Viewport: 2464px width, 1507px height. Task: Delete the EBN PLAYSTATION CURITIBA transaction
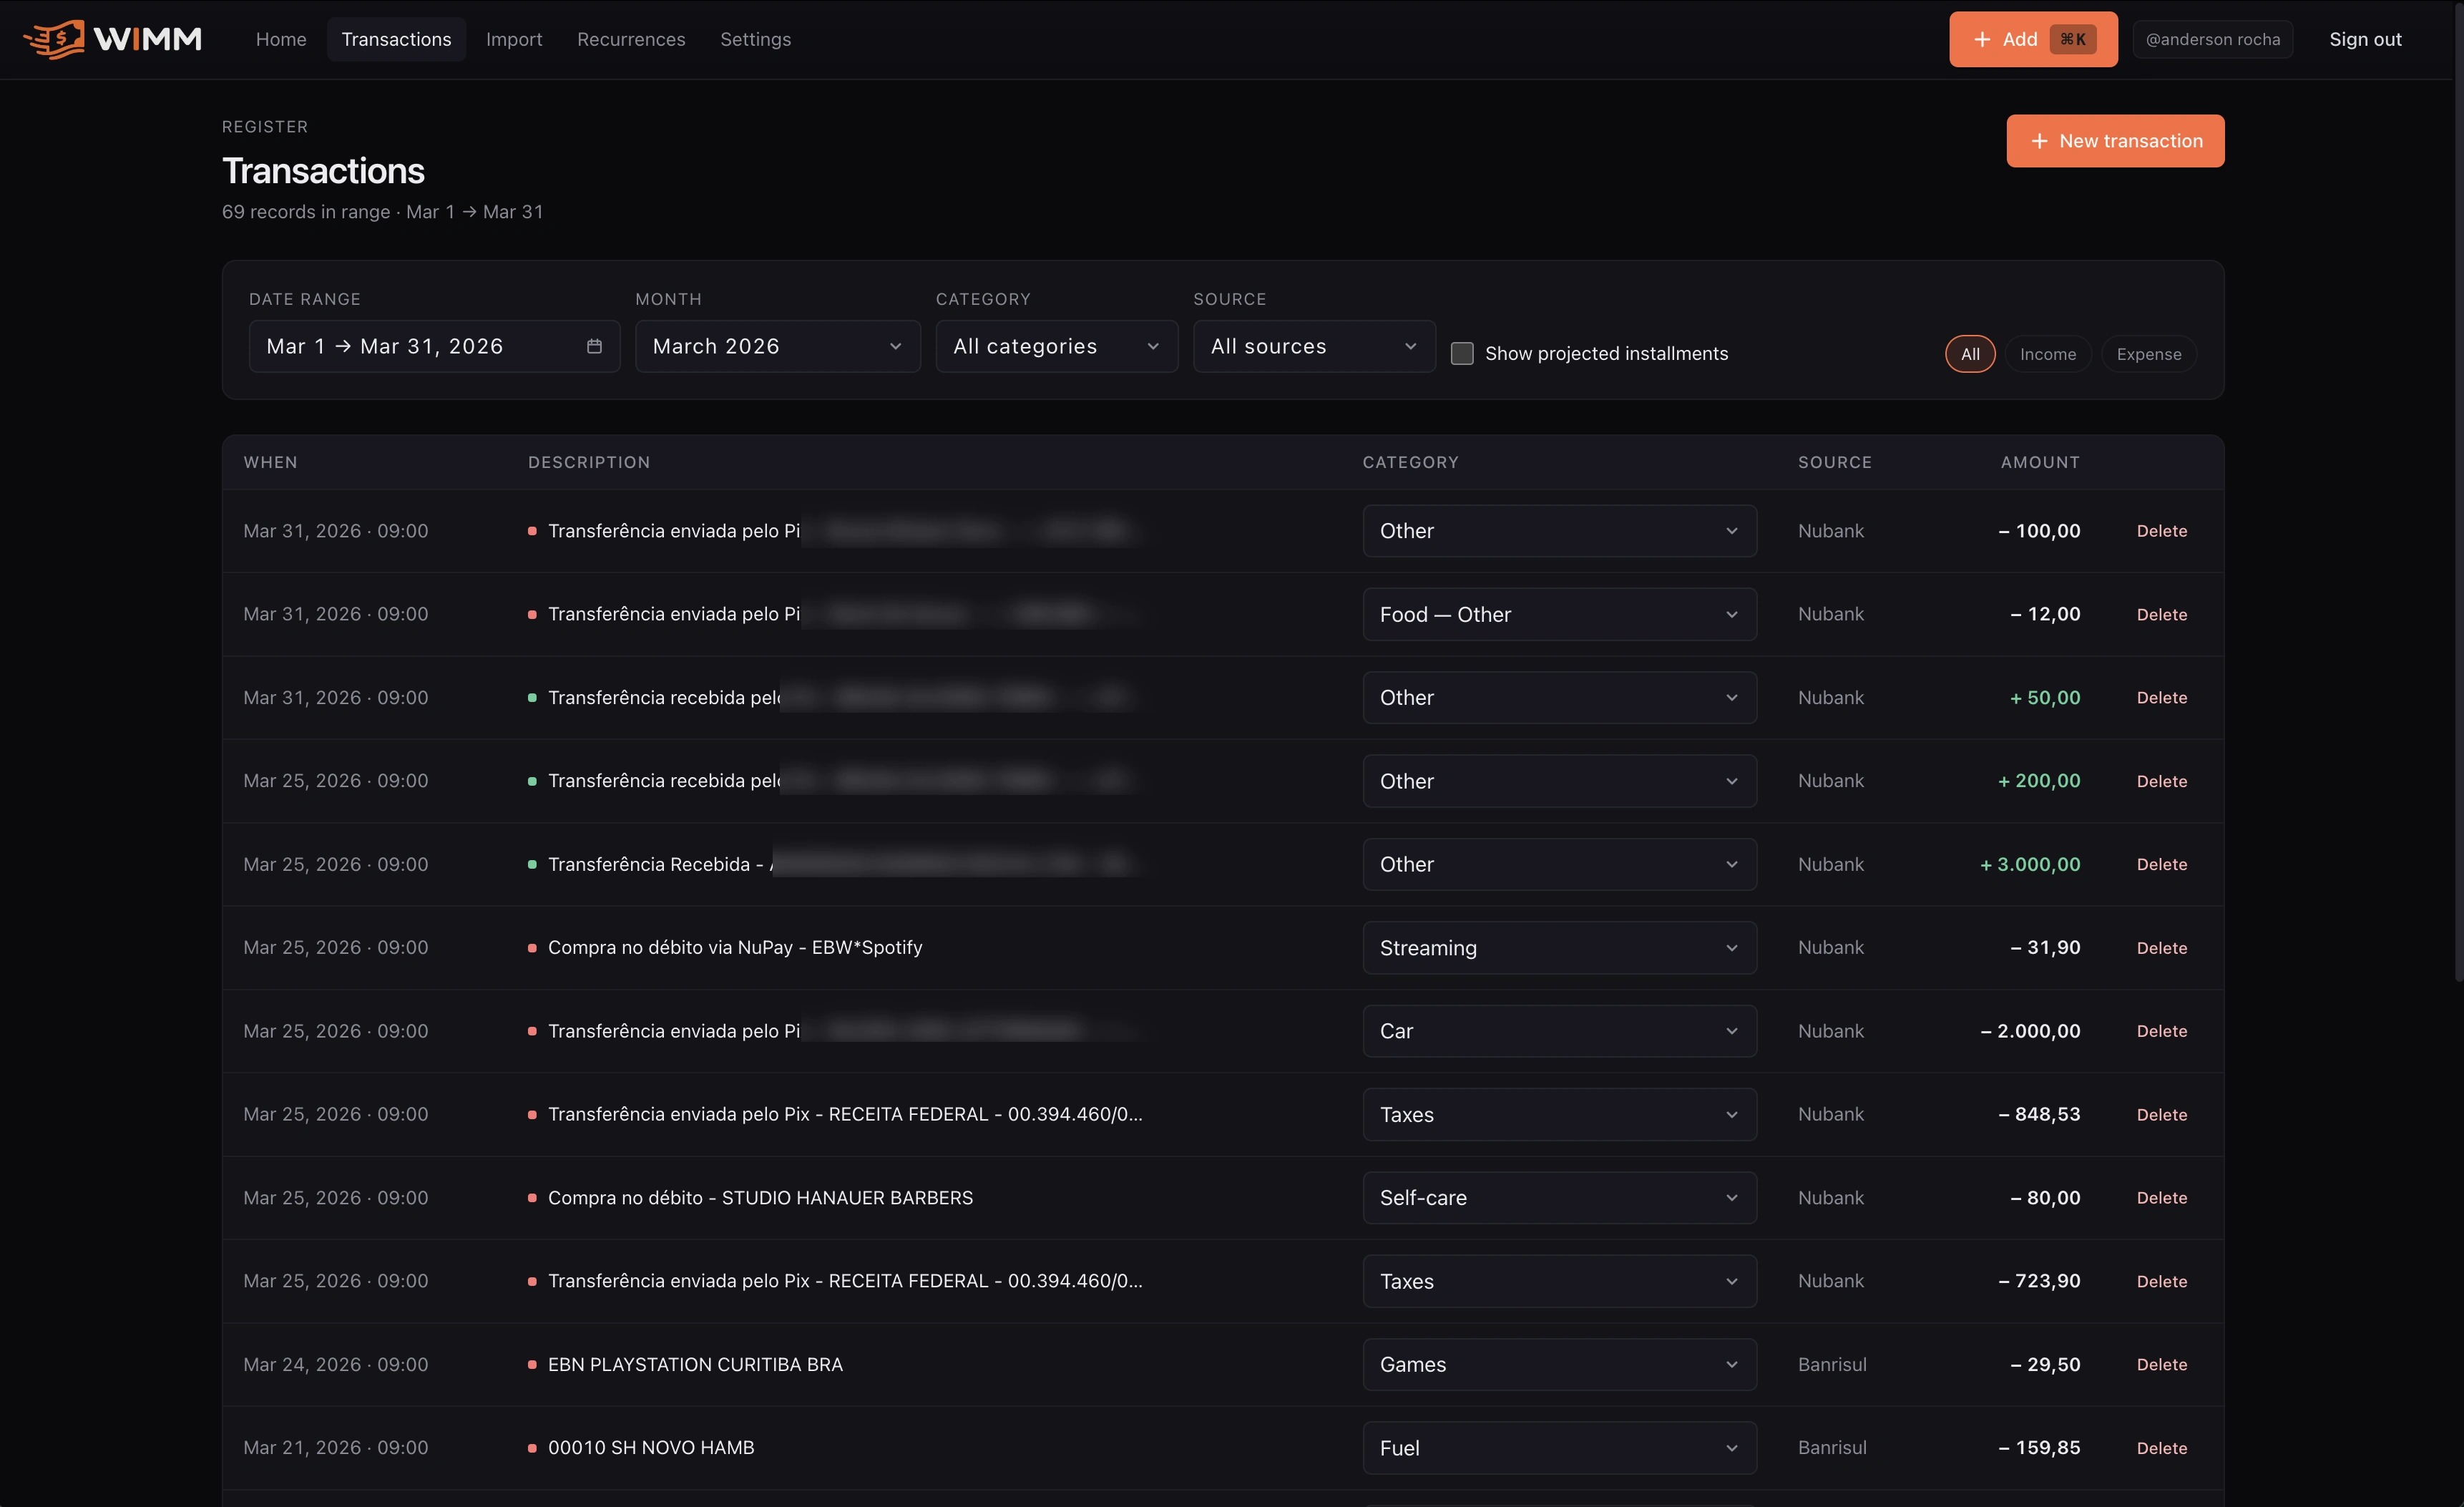click(x=2161, y=1364)
